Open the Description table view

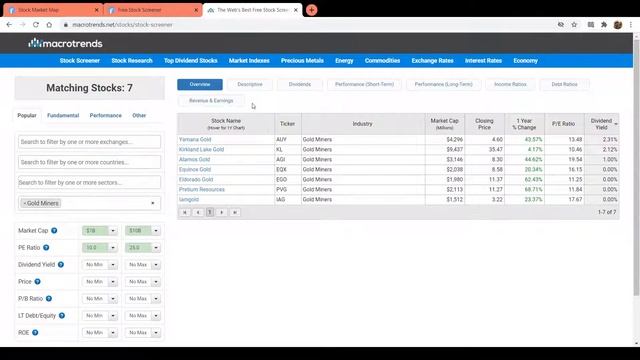pyautogui.click(x=250, y=84)
